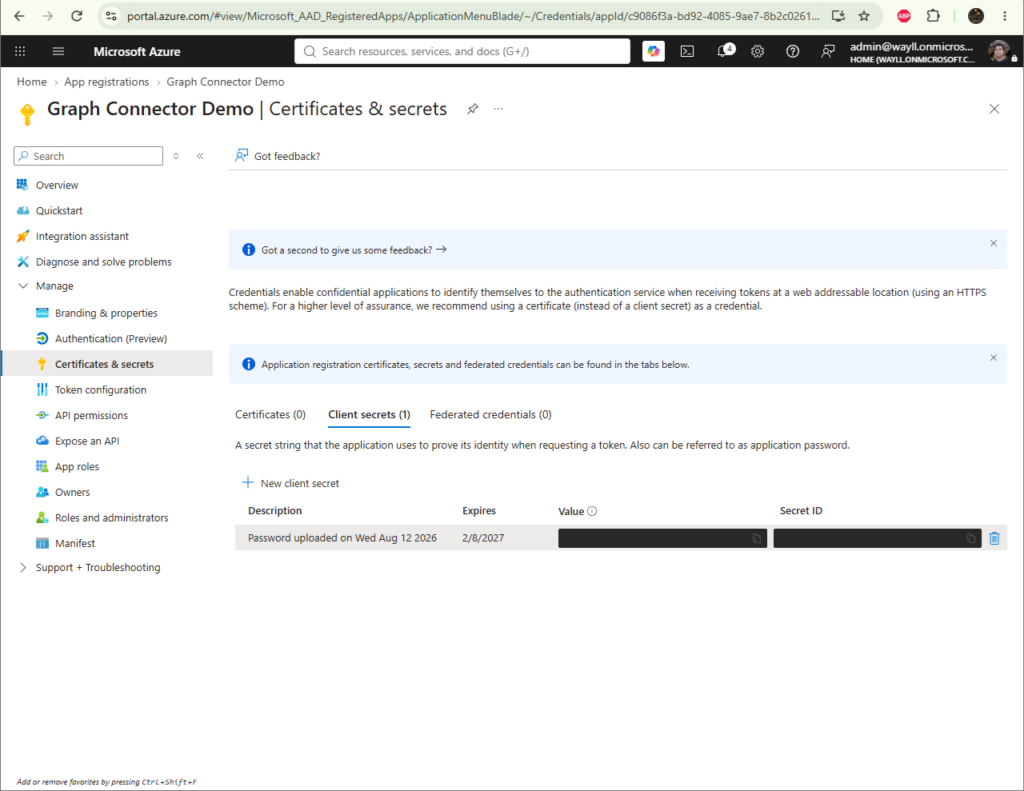Follow the give us some feedback link

coord(353,250)
